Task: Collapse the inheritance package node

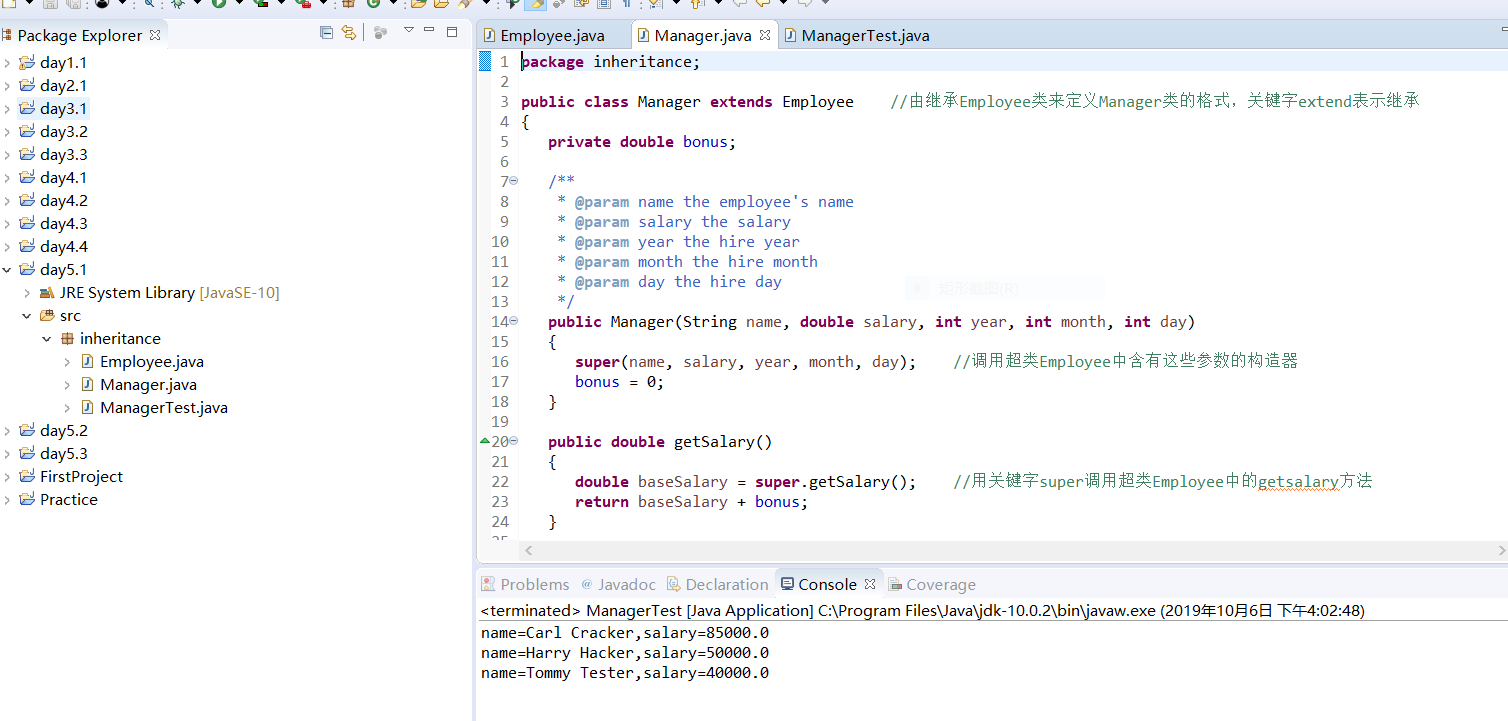Action: [x=47, y=339]
